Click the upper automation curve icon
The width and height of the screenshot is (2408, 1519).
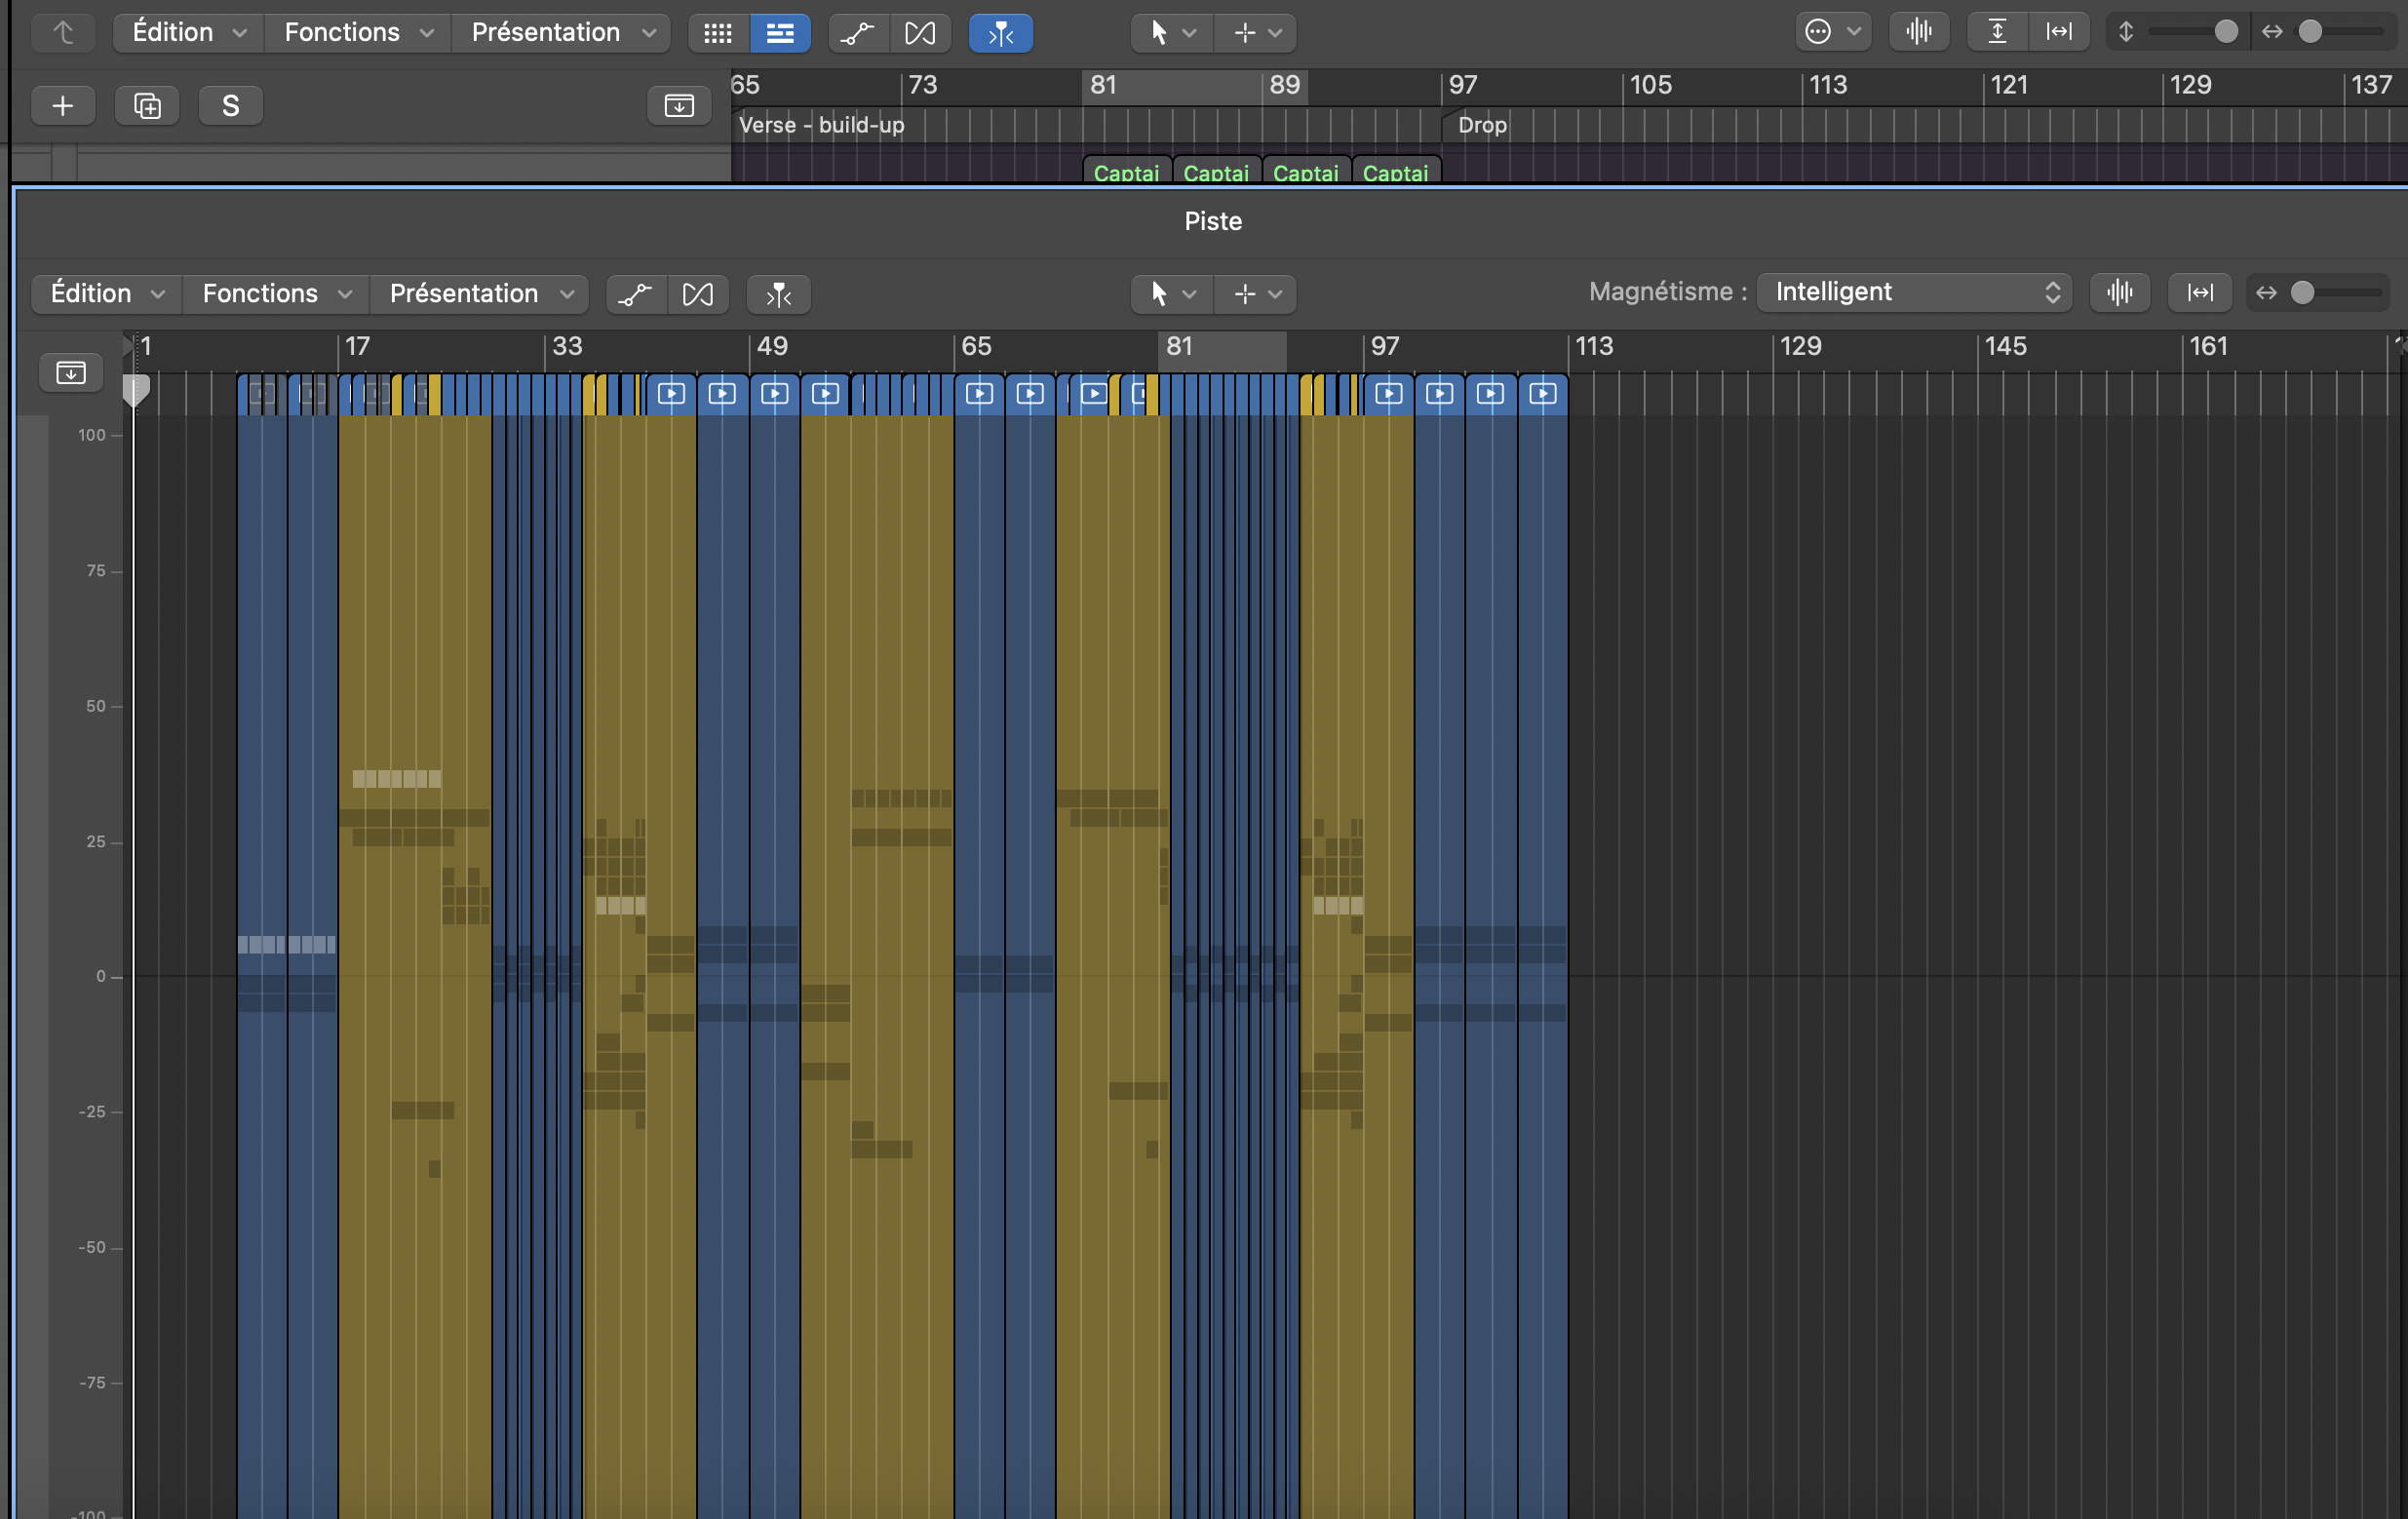coord(857,33)
